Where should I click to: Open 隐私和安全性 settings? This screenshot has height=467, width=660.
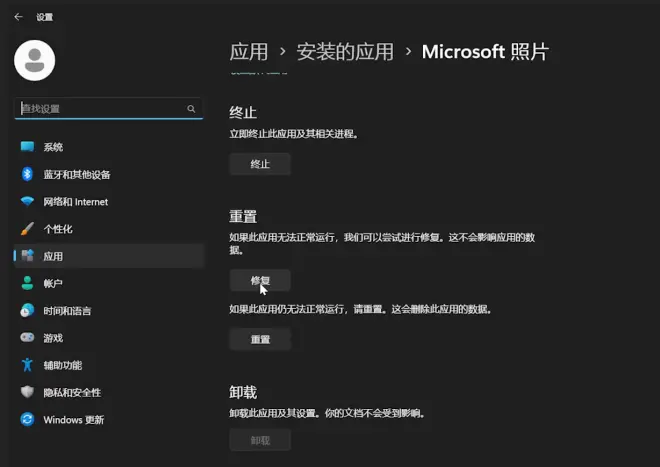109,392
